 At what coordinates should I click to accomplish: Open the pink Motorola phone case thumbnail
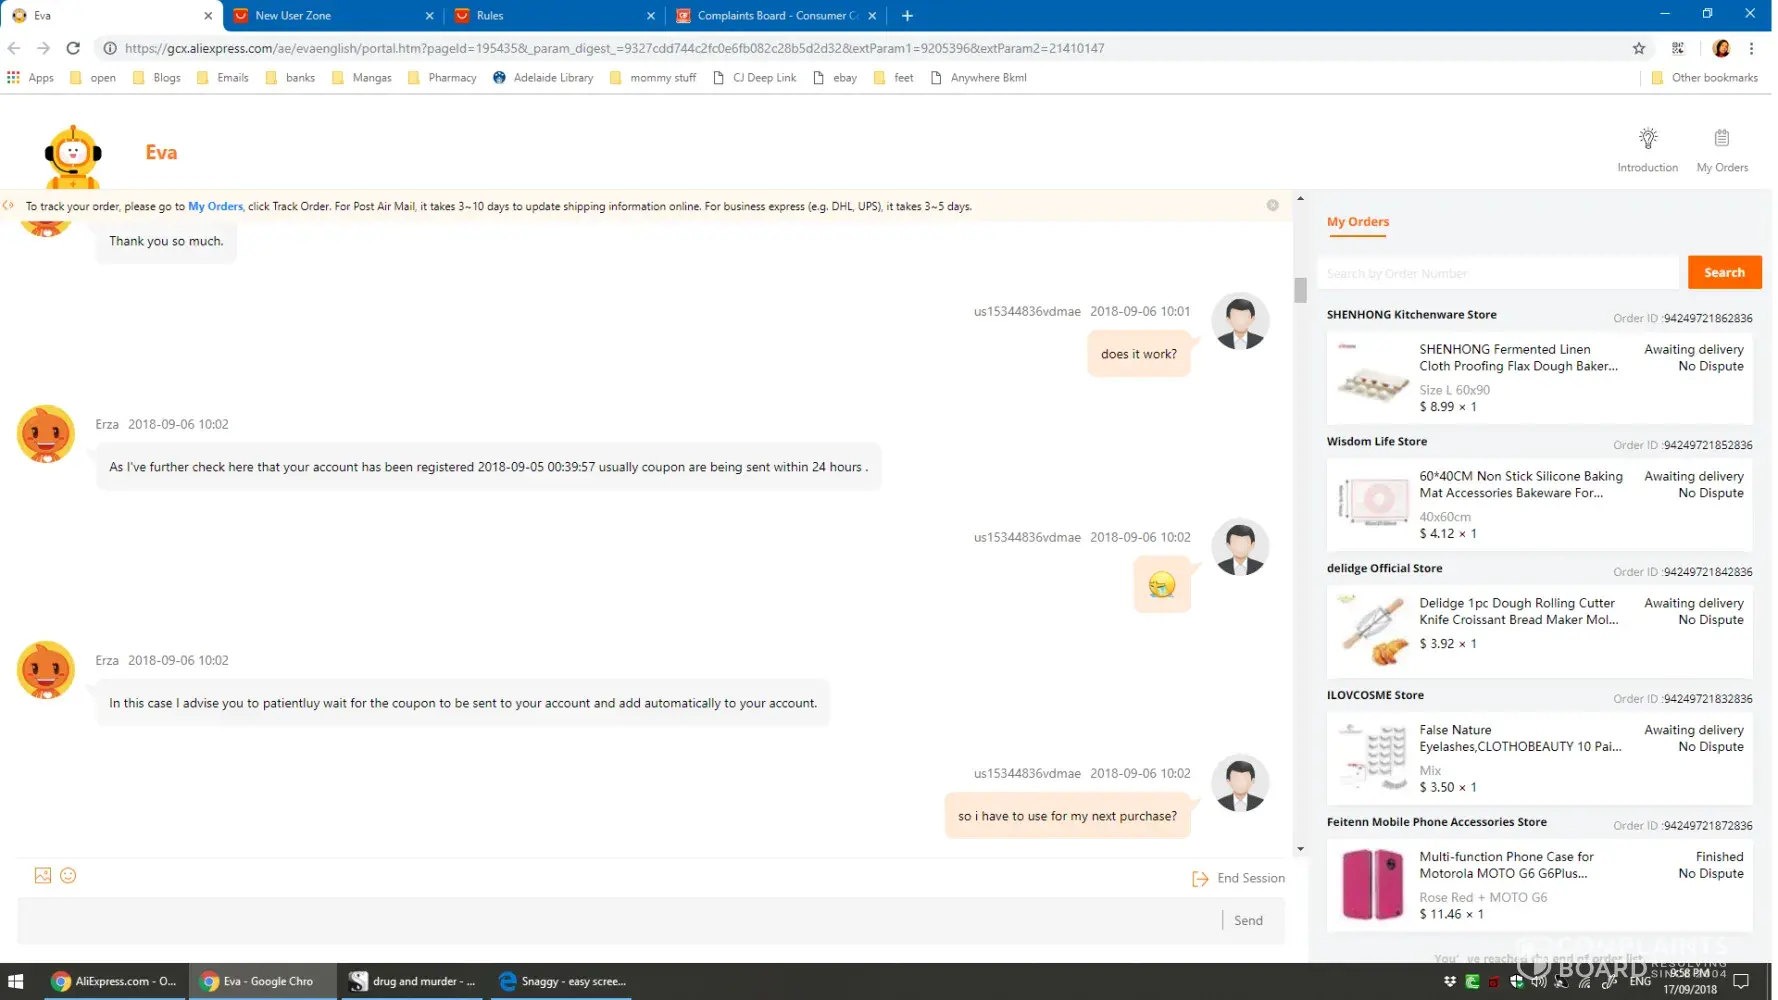coord(1371,884)
